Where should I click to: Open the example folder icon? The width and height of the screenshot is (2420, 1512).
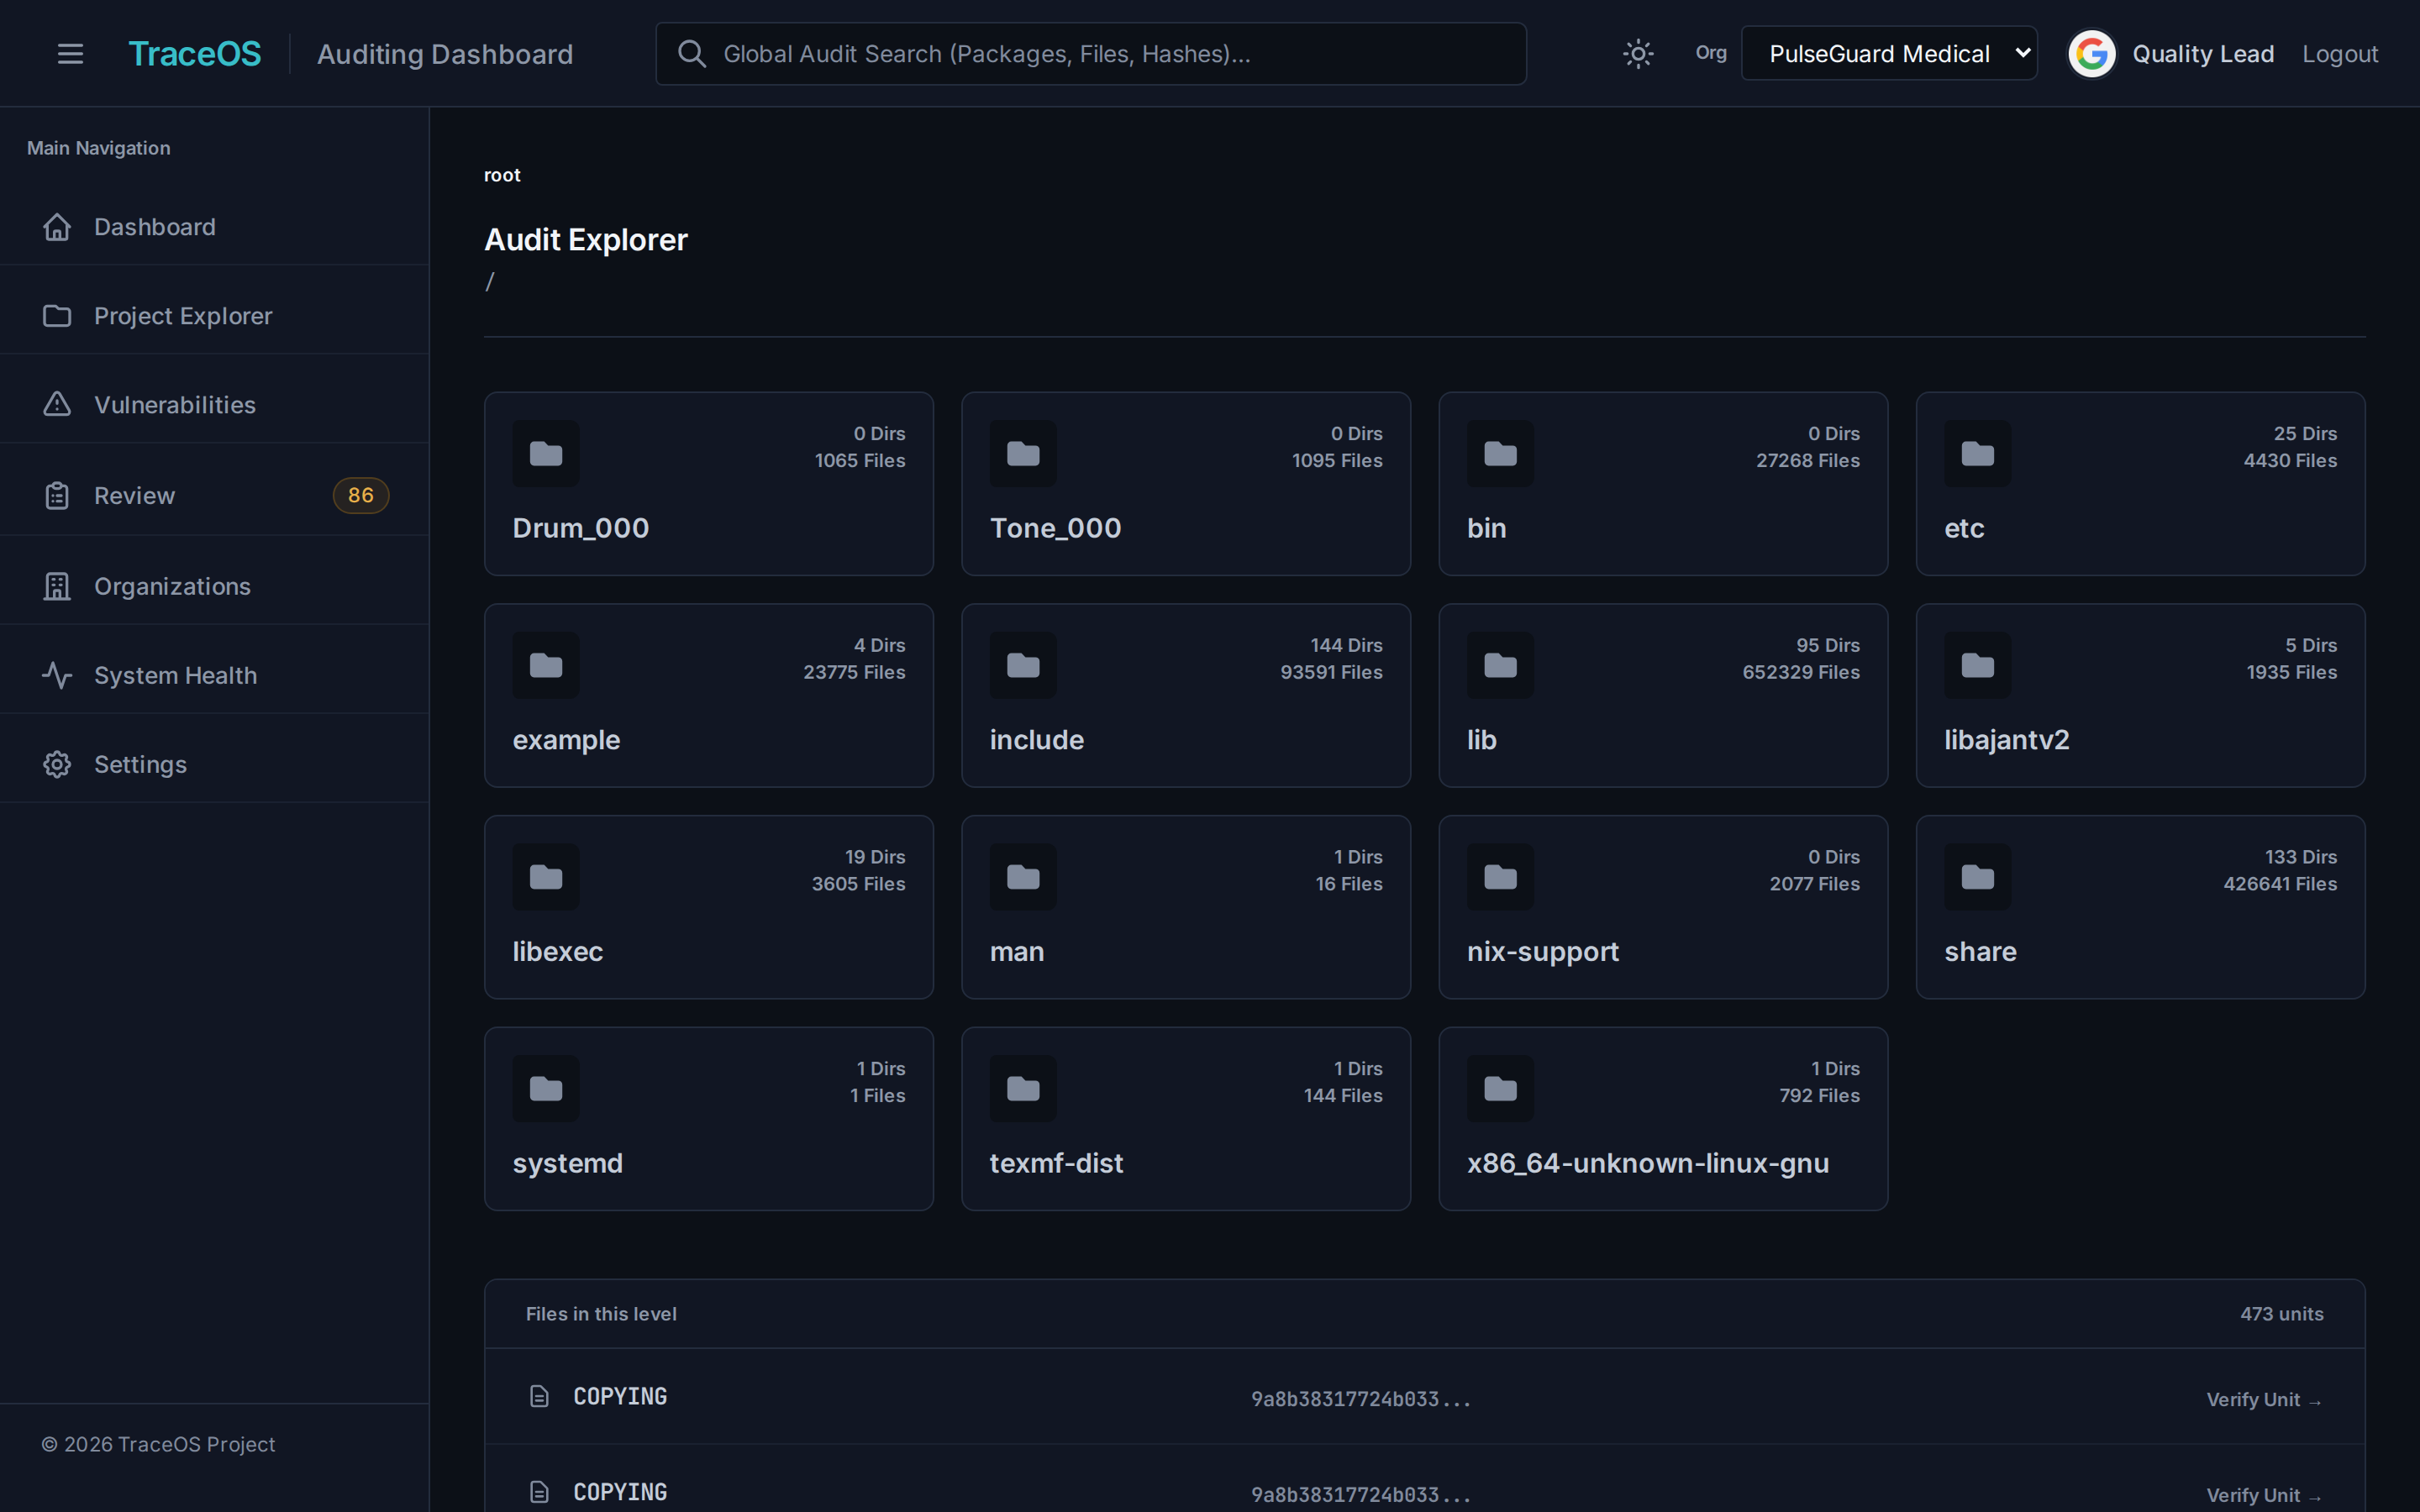click(546, 666)
